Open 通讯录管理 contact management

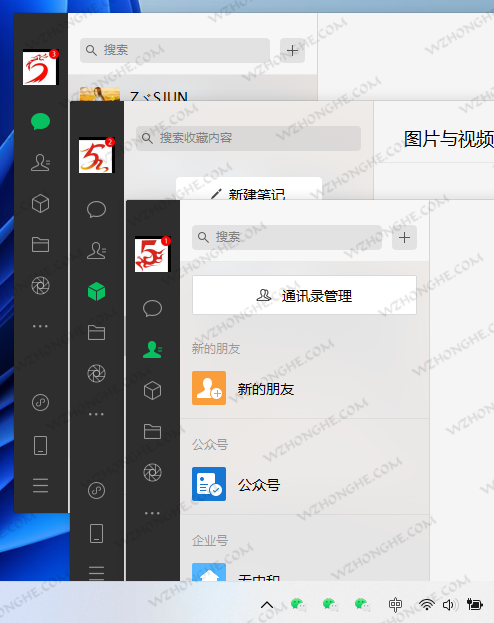(x=304, y=295)
